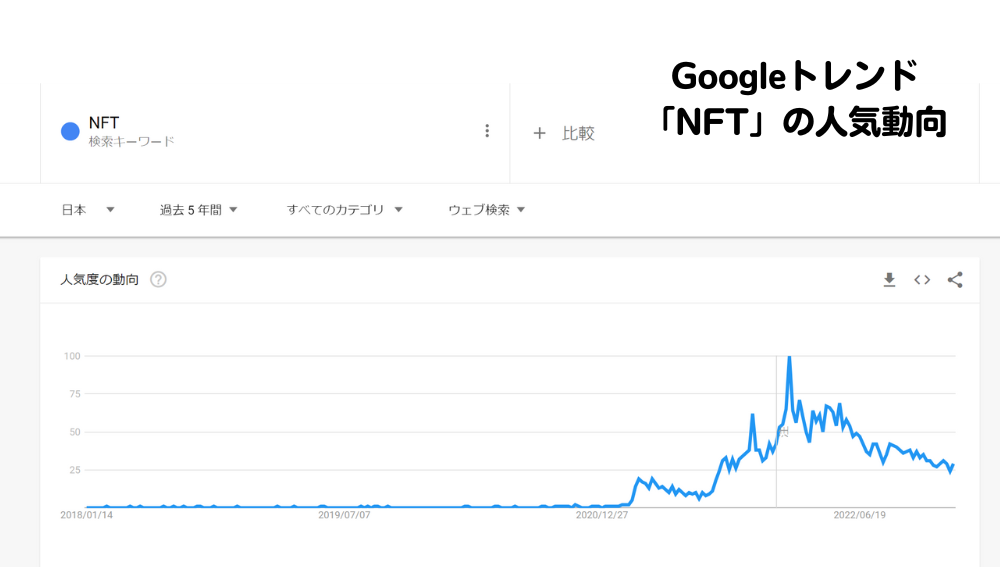Click the plus icon beside 比較
This screenshot has height=567, width=1000.
[540, 133]
